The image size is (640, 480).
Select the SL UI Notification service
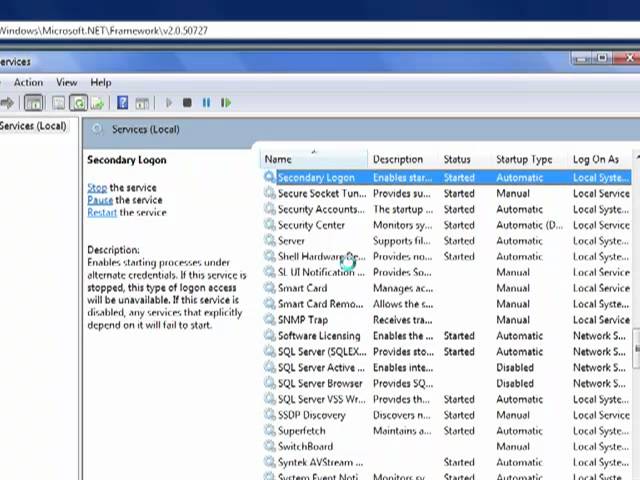point(447,272)
